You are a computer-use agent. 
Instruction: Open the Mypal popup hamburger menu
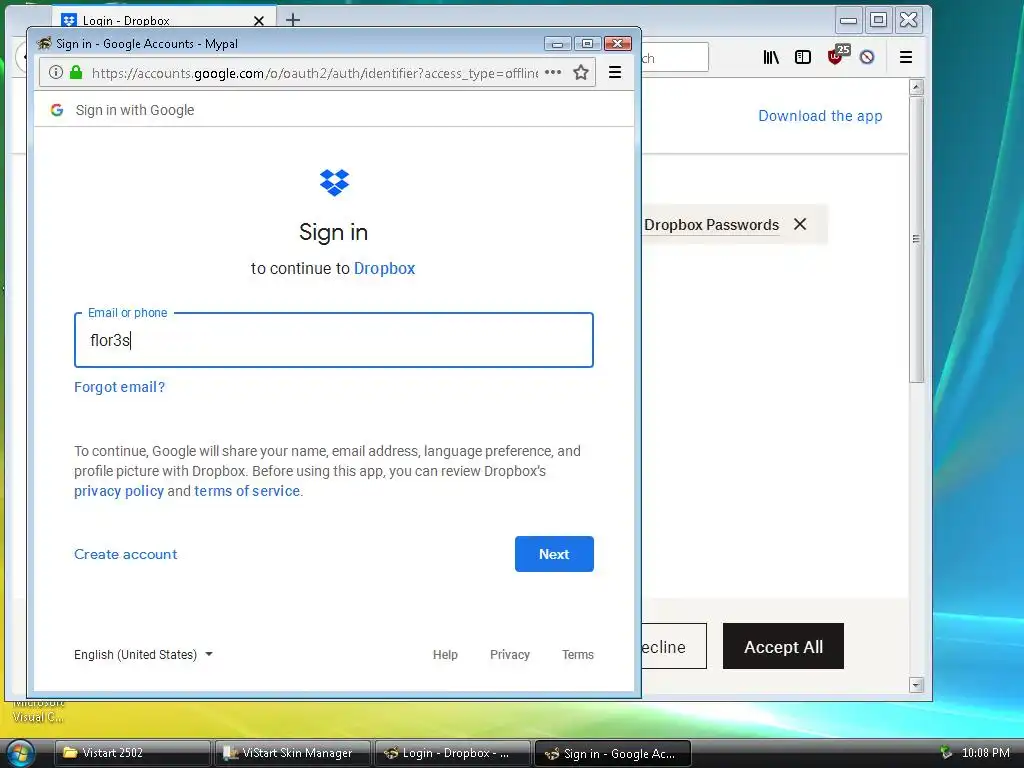click(615, 72)
